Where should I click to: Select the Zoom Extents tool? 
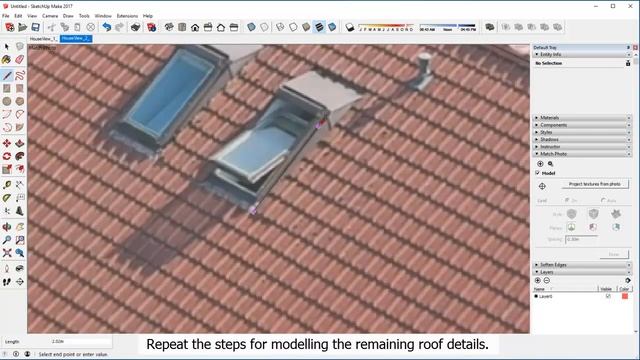(x=7, y=253)
